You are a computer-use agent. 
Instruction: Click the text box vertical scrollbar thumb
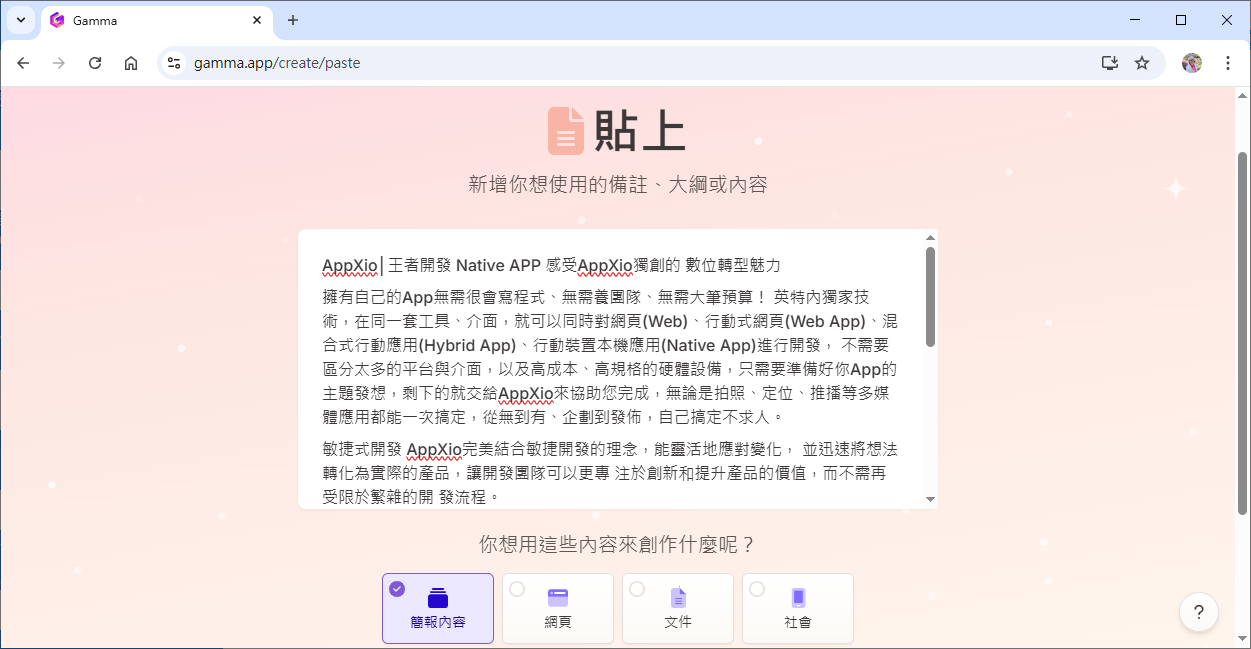tap(930, 297)
